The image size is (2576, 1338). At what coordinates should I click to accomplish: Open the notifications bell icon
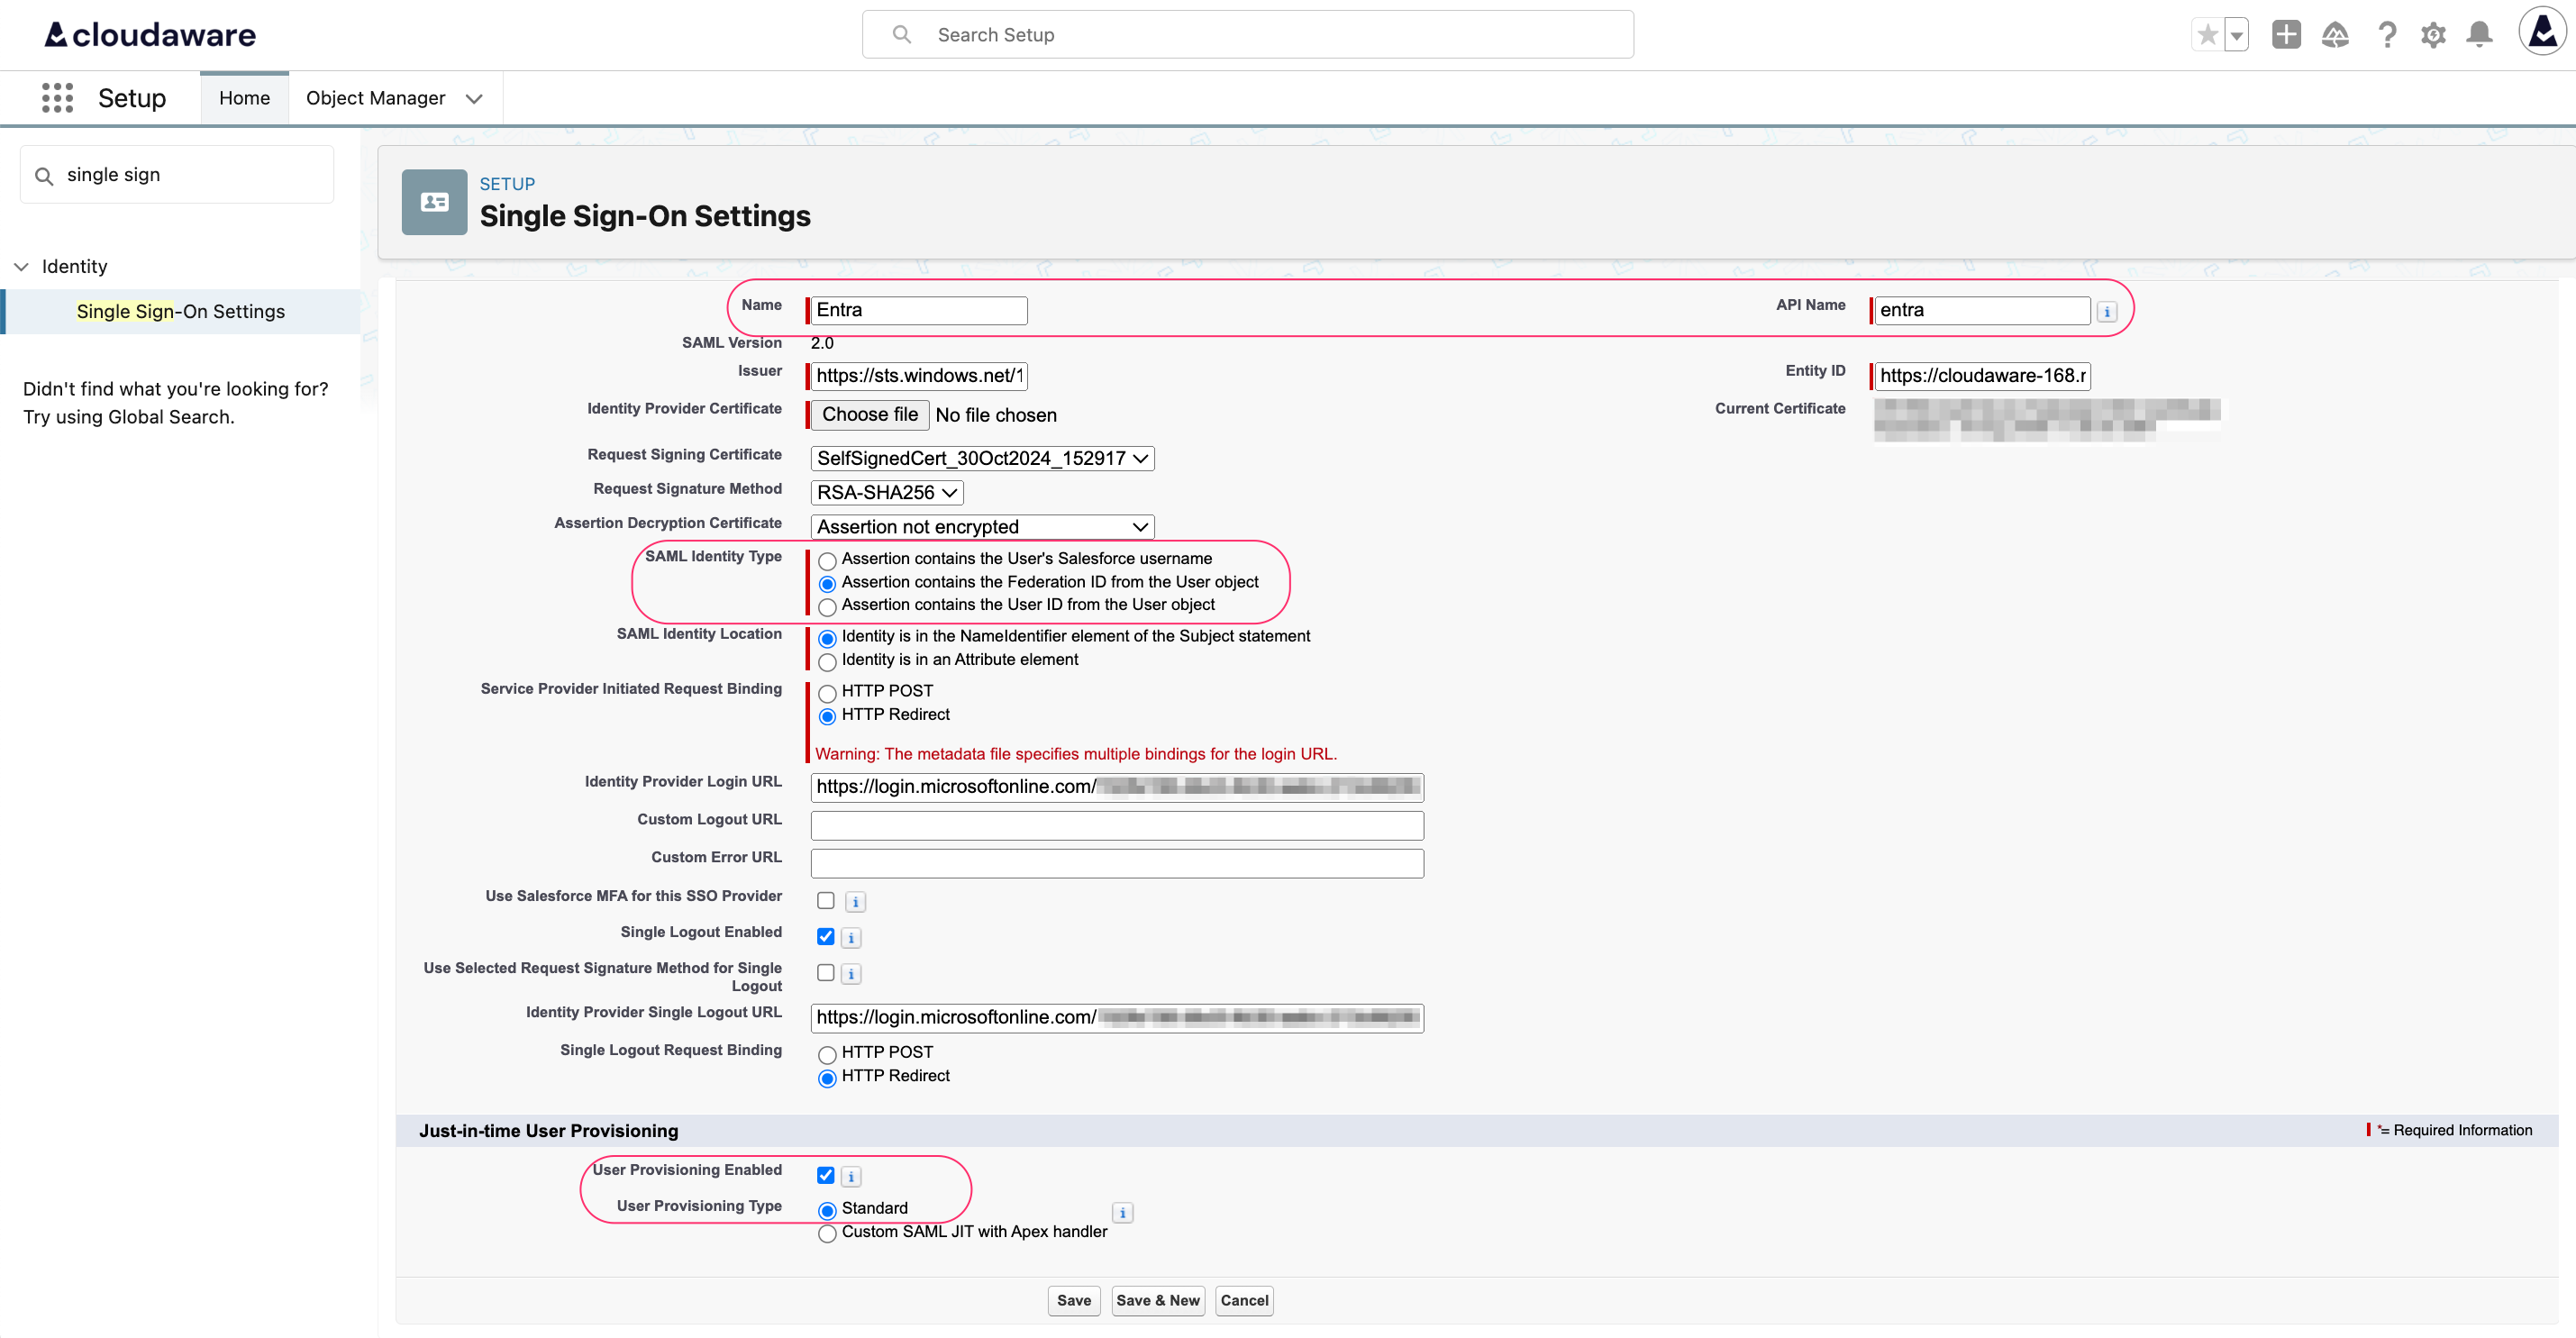[2480, 34]
